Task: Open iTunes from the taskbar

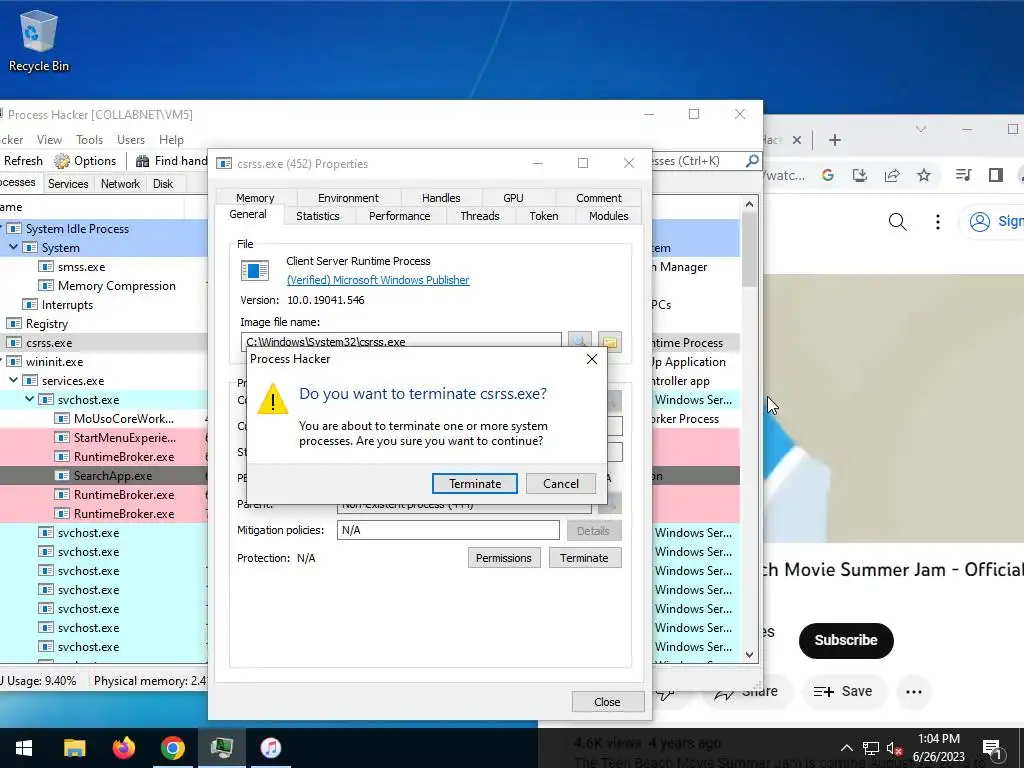Action: (270, 748)
